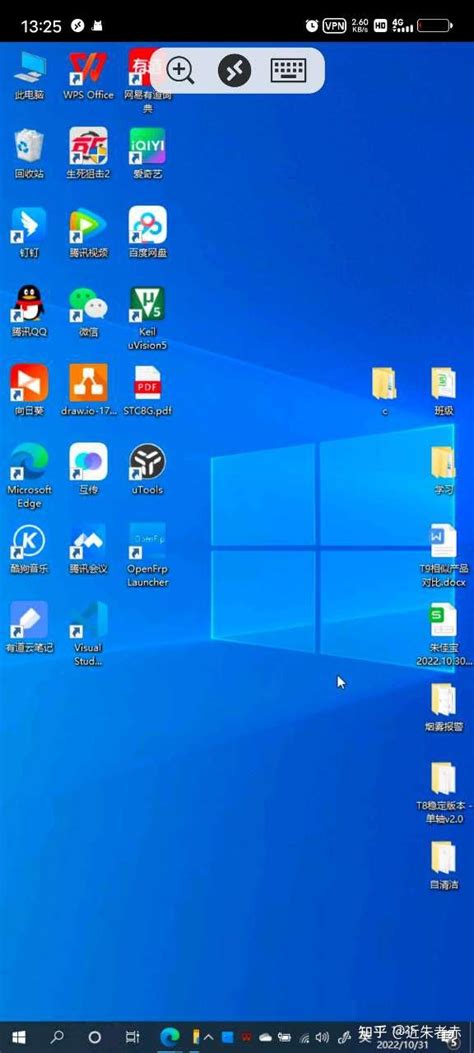Open the 回收站 recycle bin
Image resolution: width=474 pixels, height=1053 pixels.
click(x=29, y=154)
